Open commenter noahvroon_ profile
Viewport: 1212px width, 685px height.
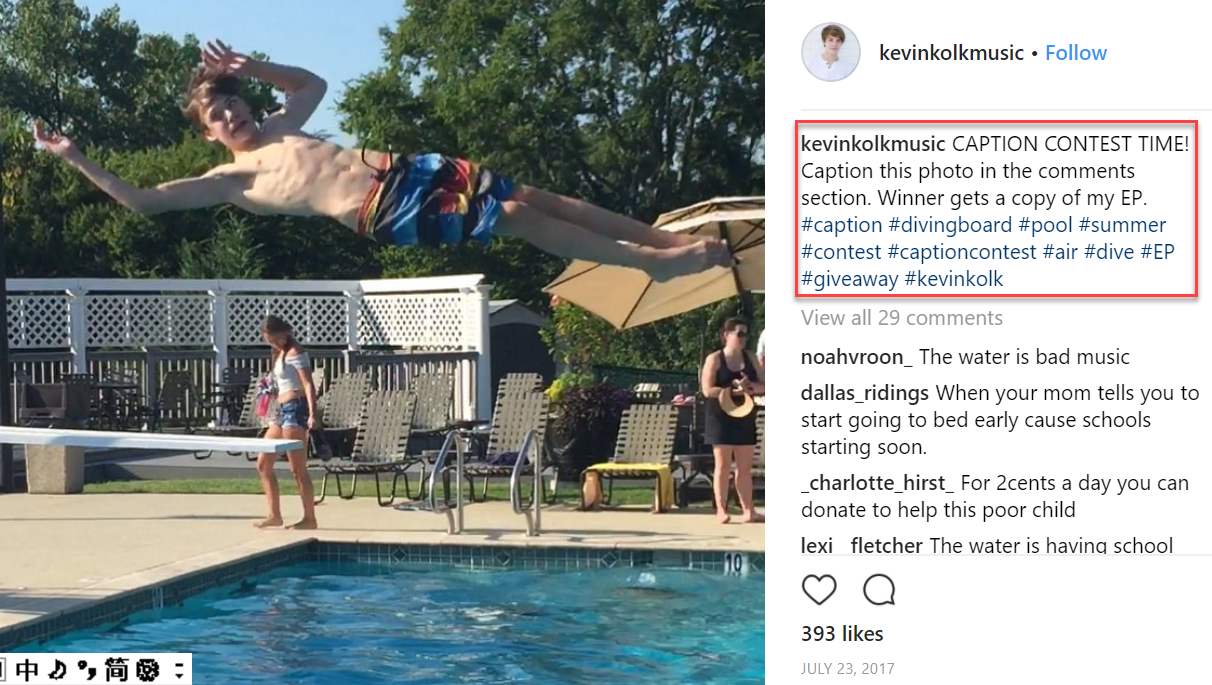(x=856, y=357)
